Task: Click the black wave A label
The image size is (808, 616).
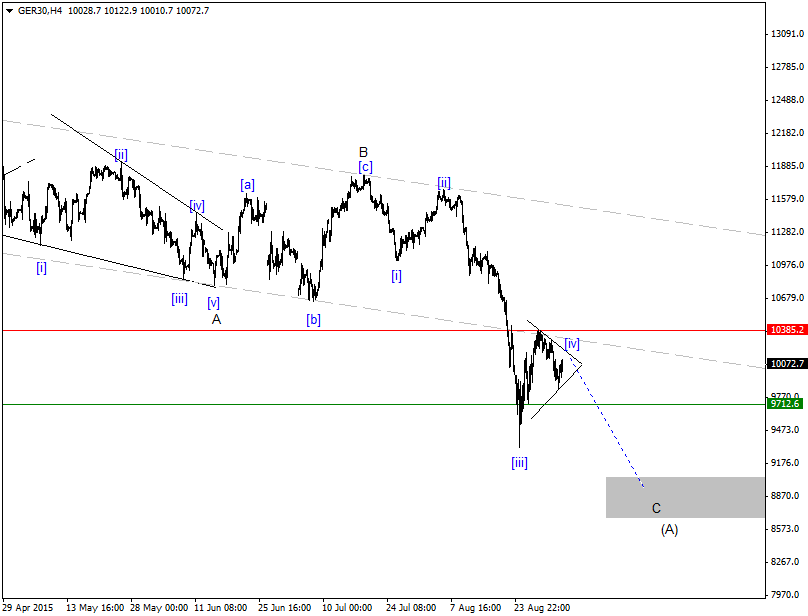Action: click(216, 320)
